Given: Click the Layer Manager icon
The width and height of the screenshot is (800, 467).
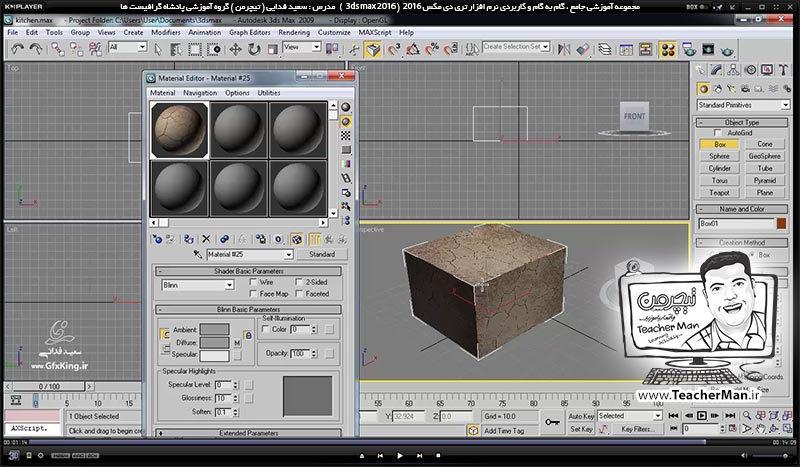Looking at the screenshot, I should coord(605,49).
